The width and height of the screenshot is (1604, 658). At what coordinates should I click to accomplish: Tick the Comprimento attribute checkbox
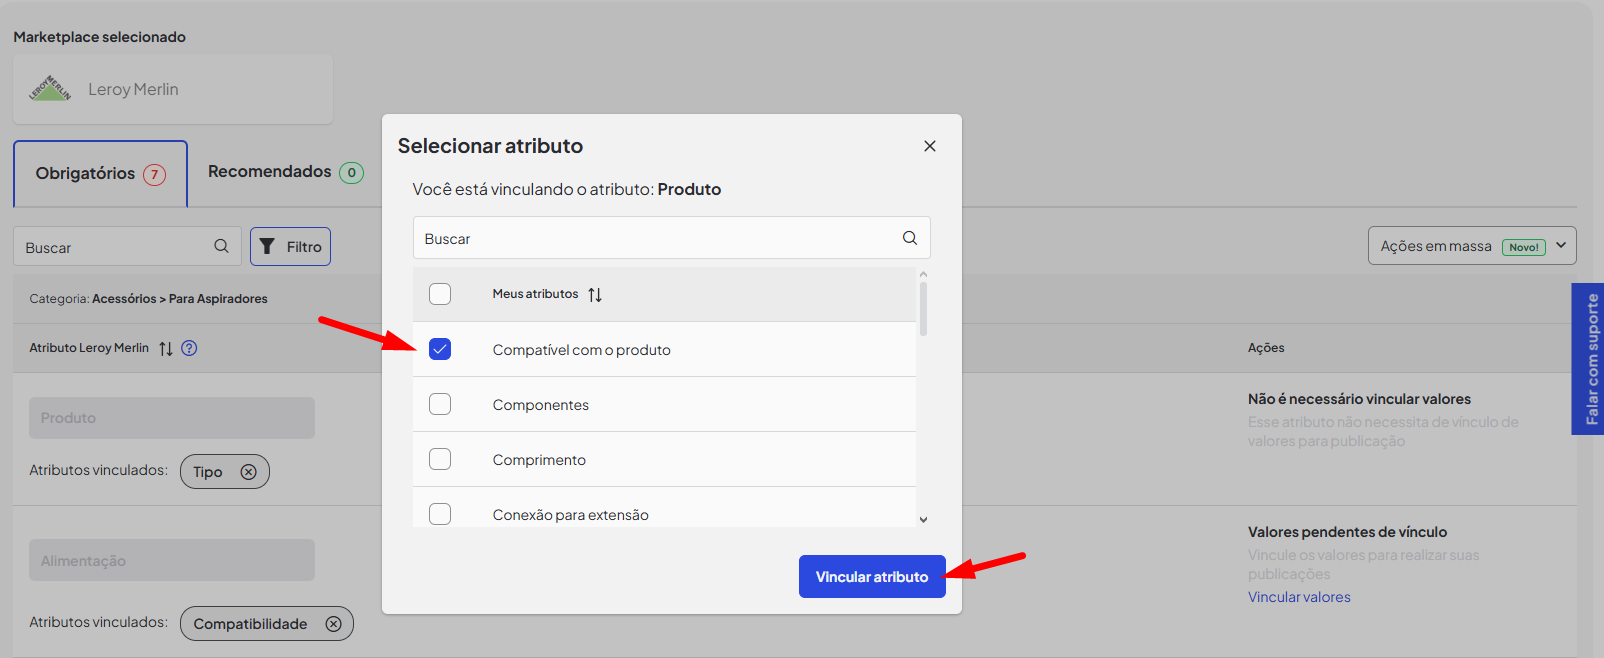pos(440,459)
